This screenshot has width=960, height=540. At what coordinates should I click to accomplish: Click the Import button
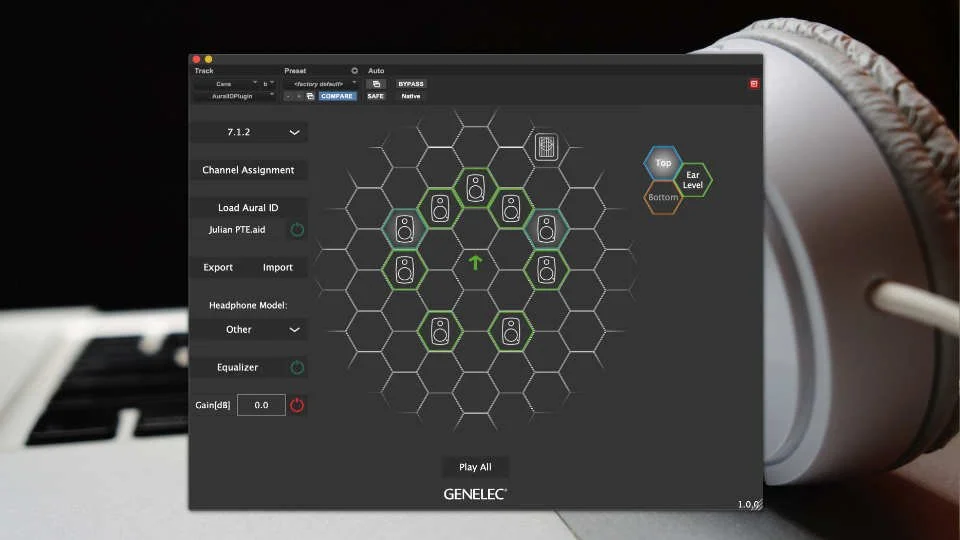point(277,268)
